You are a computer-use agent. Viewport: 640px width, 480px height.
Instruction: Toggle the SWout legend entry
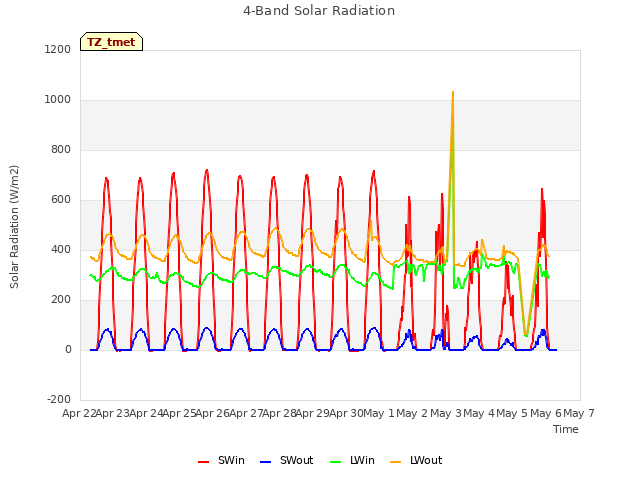pyautogui.click(x=287, y=460)
